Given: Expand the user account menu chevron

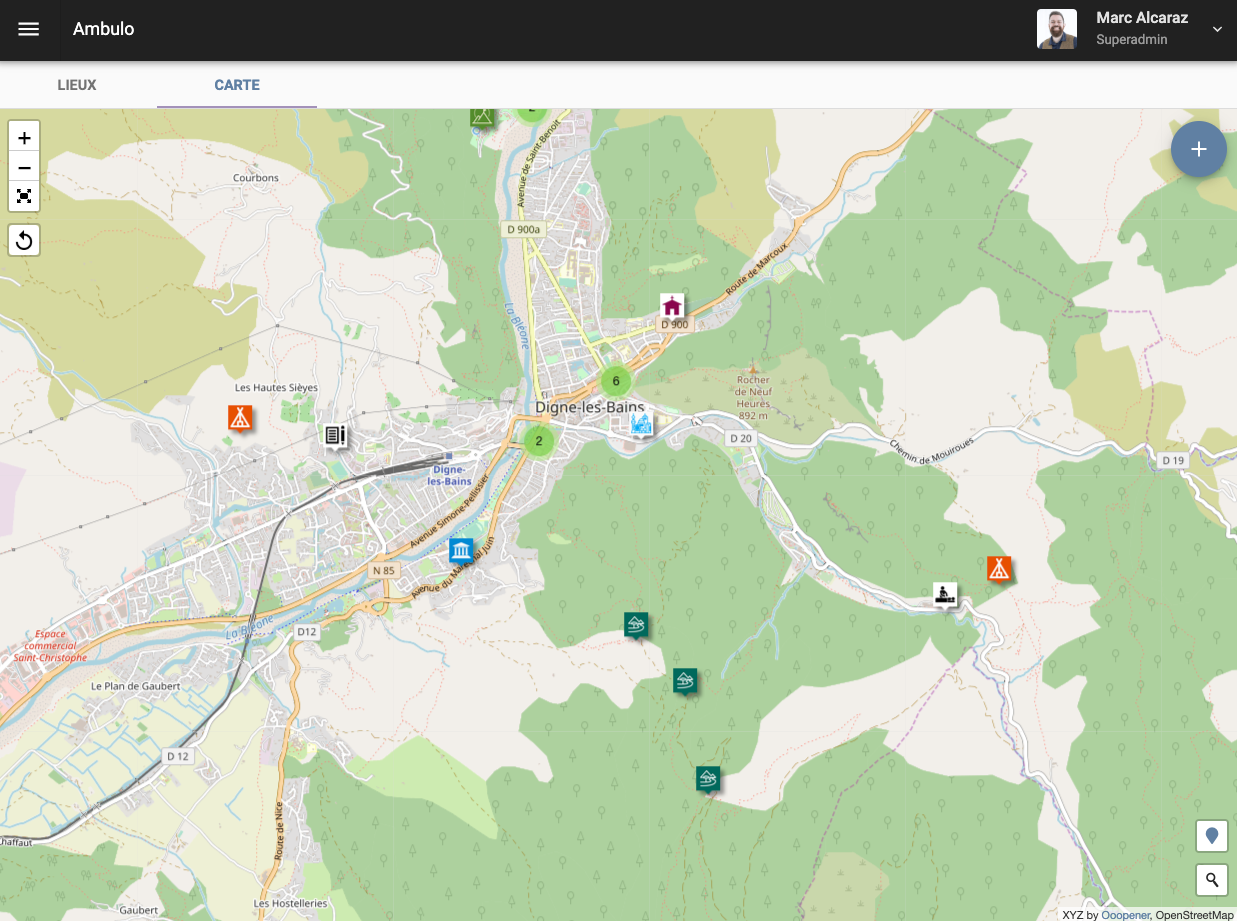Looking at the screenshot, I should 1217,30.
